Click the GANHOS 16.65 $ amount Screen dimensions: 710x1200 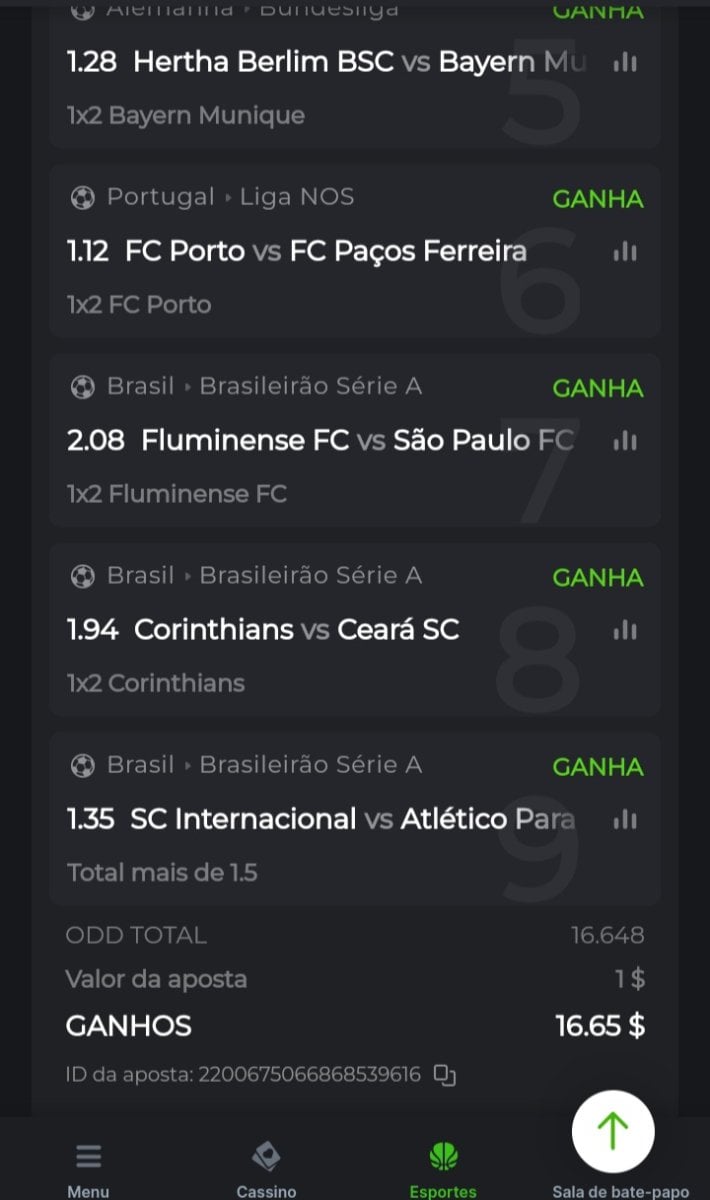coord(600,1025)
